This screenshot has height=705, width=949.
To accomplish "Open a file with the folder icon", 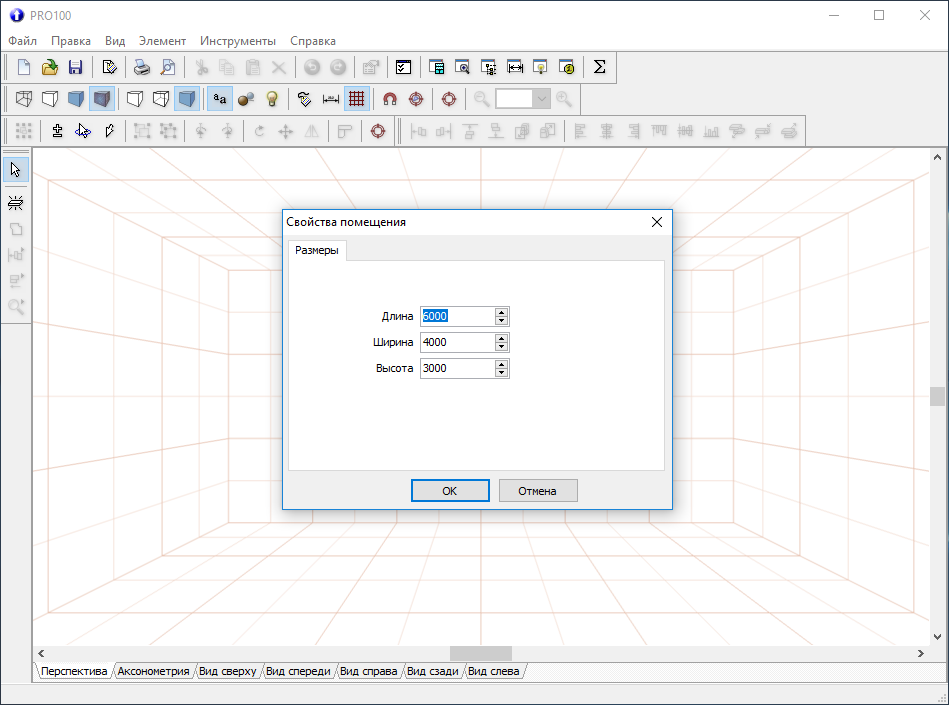I will [49, 67].
